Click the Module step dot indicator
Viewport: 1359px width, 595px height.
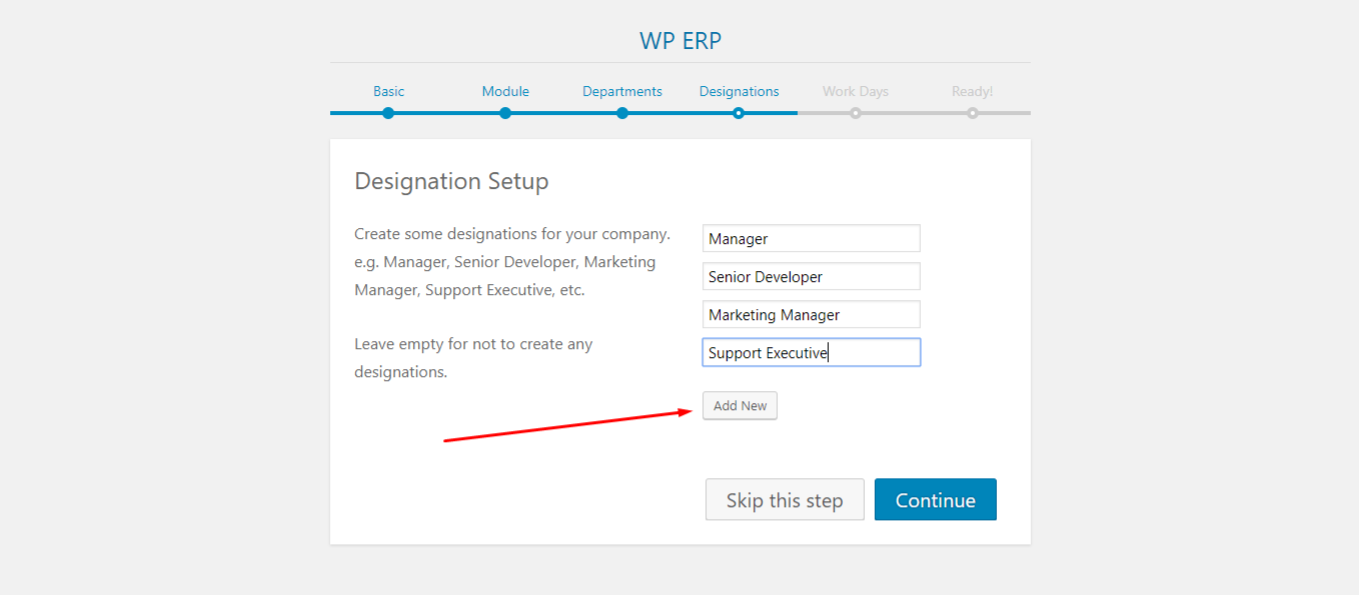pyautogui.click(x=505, y=113)
